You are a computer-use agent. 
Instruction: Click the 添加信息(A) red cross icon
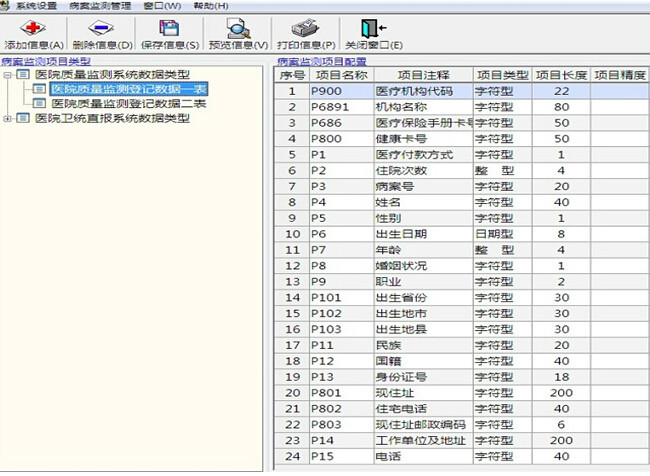pyautogui.click(x=33, y=28)
